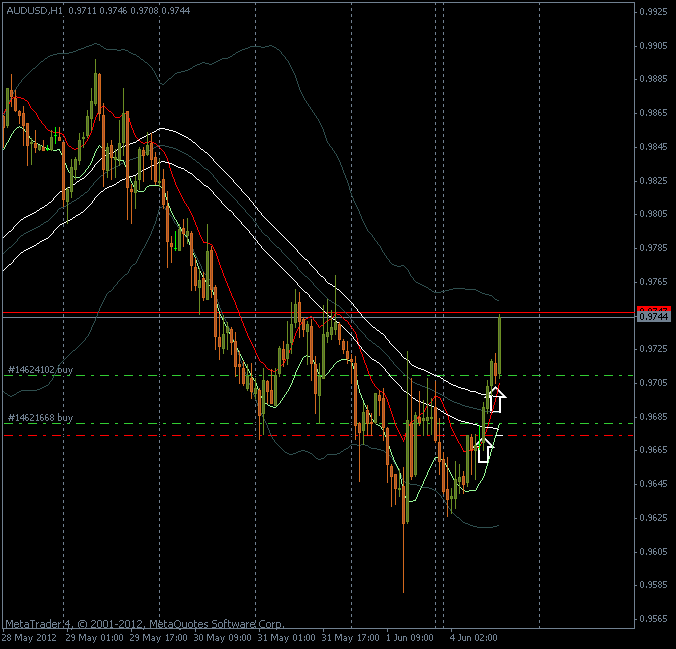
Task: Select the red dashed stop-loss line
Action: [318, 436]
